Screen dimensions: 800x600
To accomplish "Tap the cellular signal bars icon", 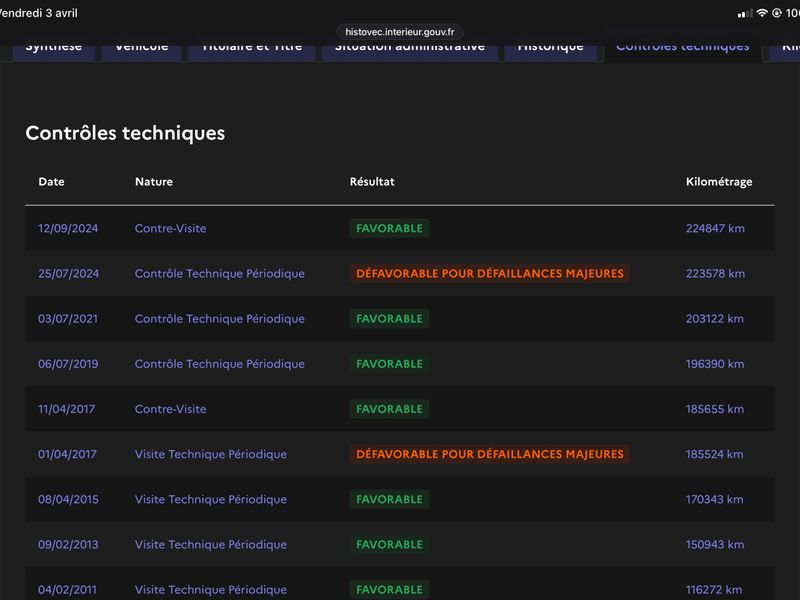I will coord(745,13).
